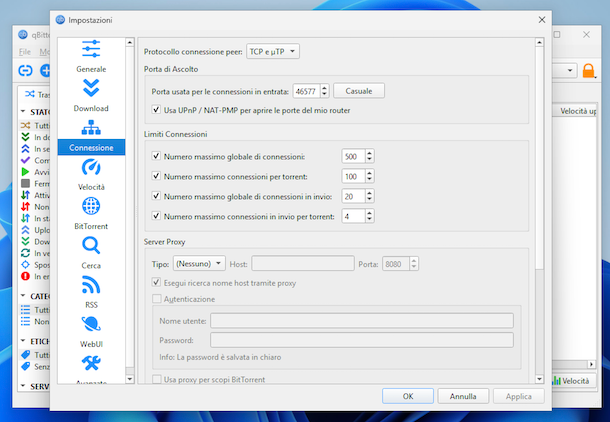Click the proxy Password input field
This screenshot has width=610, height=422.
tap(362, 340)
